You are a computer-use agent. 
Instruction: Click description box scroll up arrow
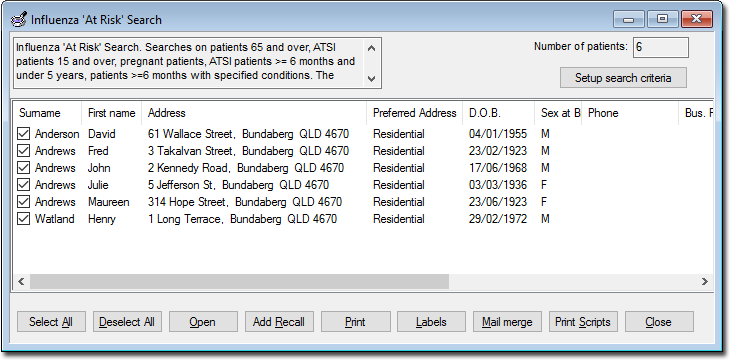pos(371,48)
